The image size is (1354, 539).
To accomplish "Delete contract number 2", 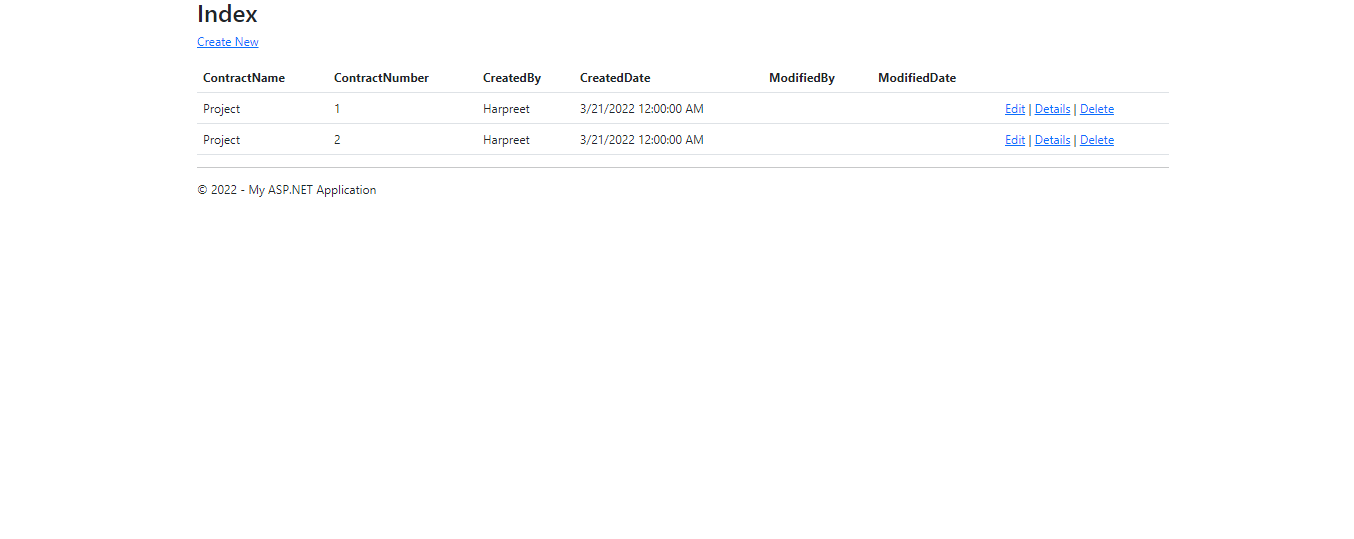I will [1097, 140].
